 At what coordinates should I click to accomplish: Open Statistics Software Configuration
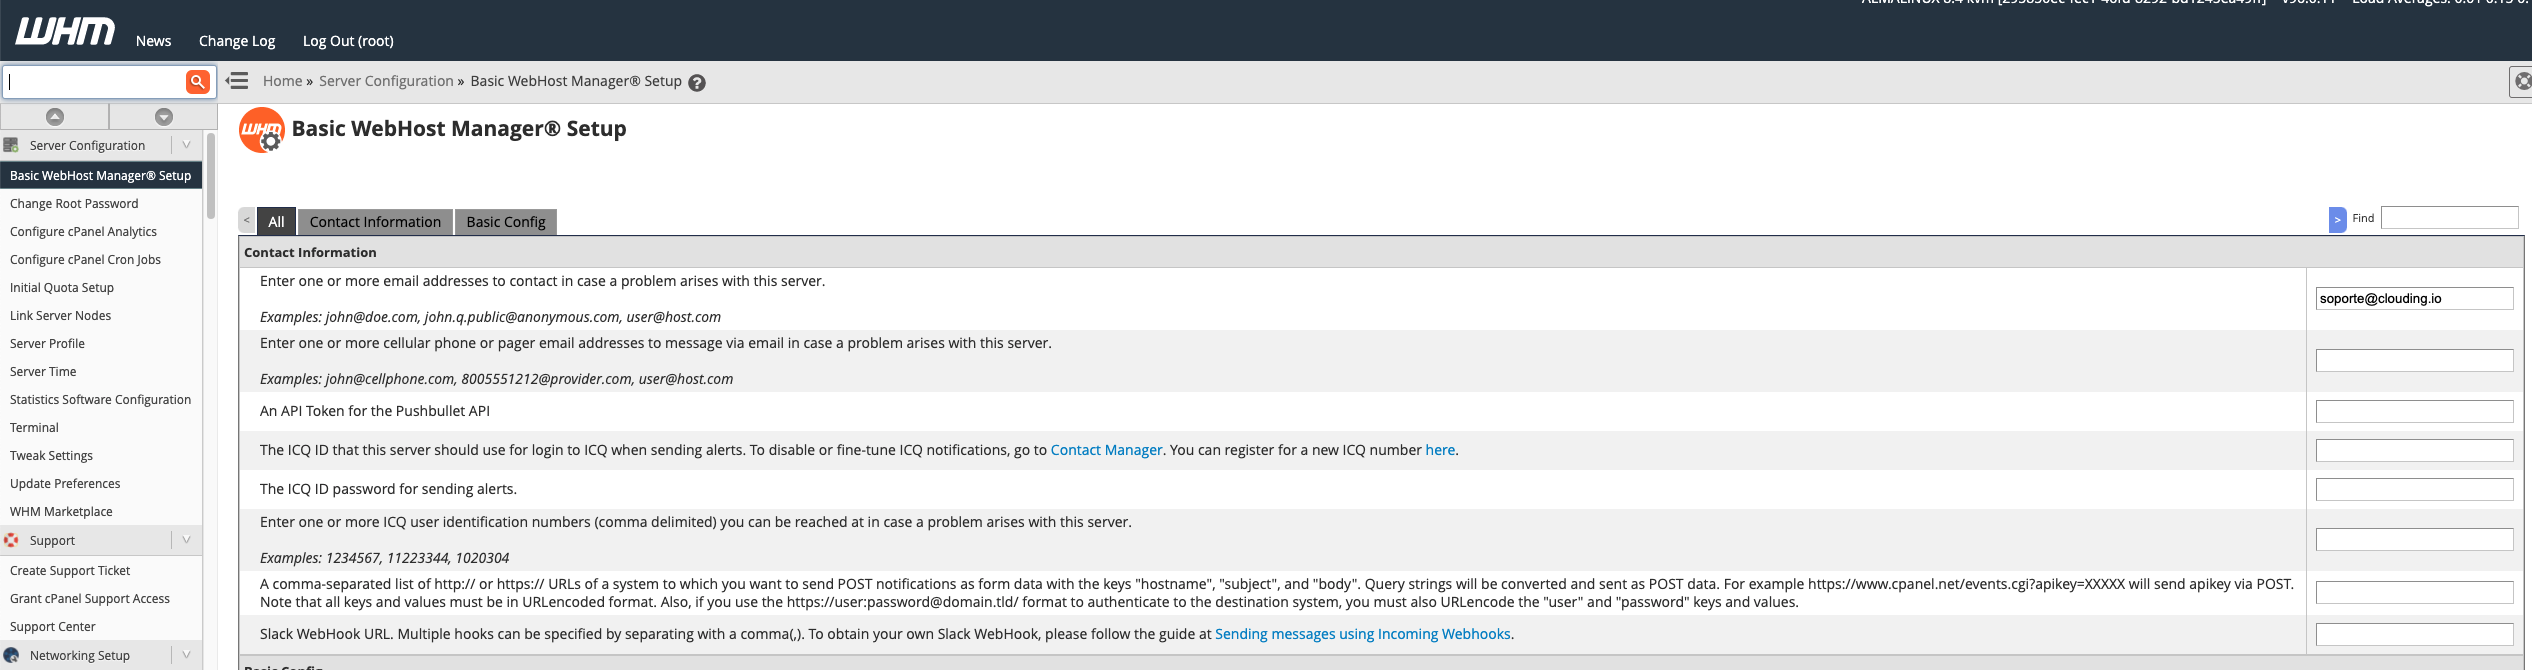tap(100, 399)
